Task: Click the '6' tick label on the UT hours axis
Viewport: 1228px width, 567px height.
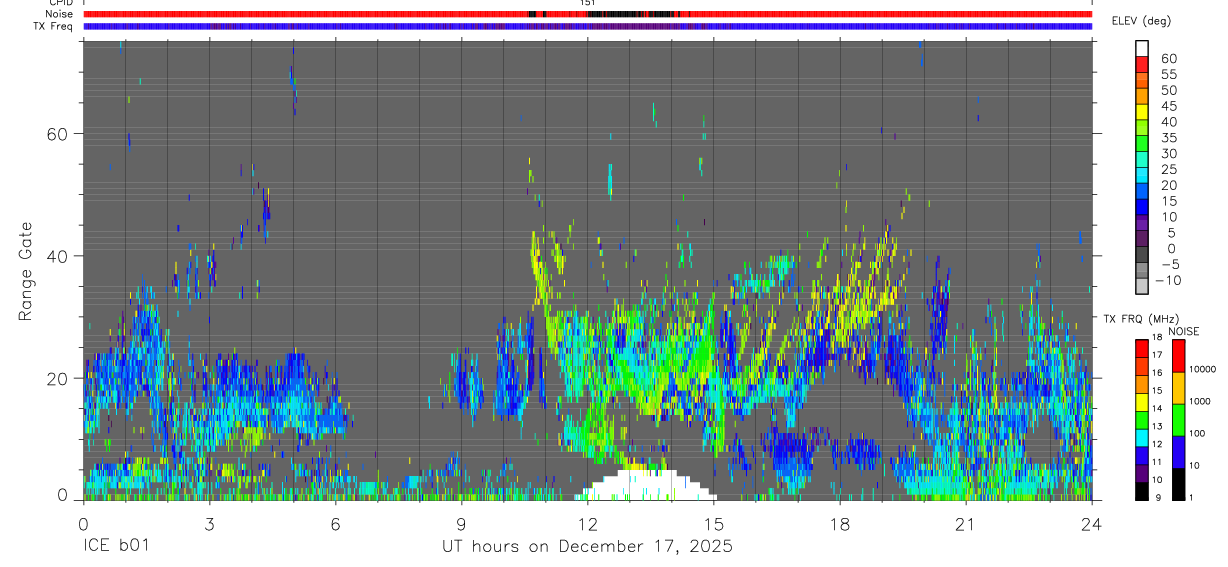Action: tap(335, 524)
